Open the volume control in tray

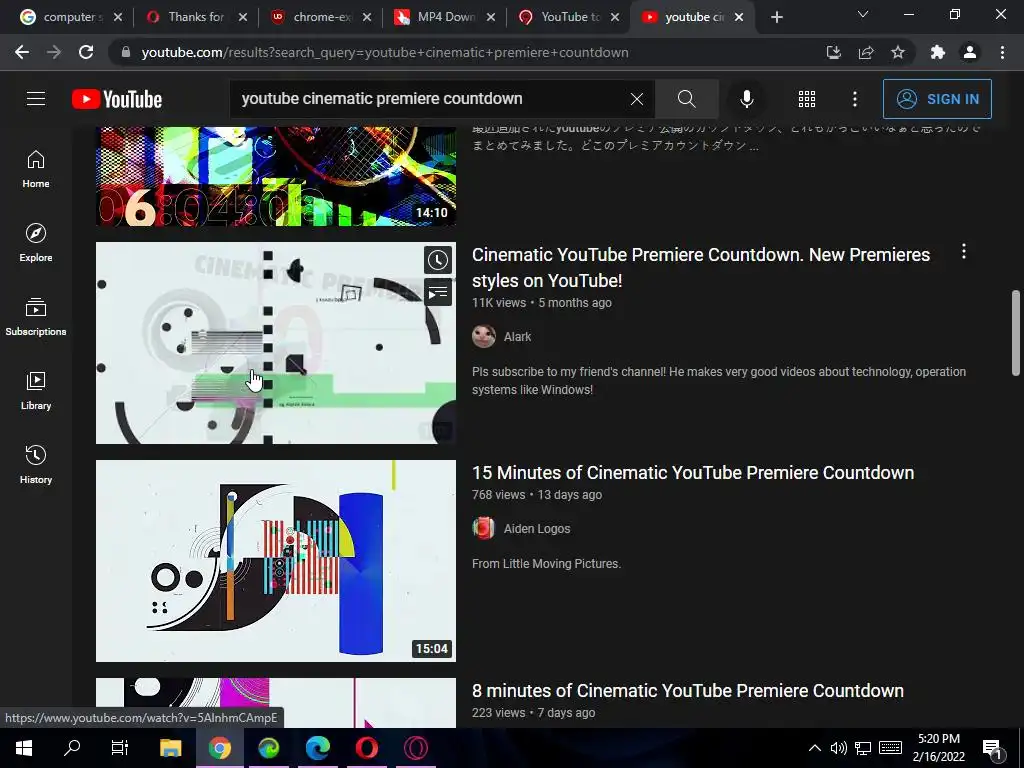(x=839, y=748)
